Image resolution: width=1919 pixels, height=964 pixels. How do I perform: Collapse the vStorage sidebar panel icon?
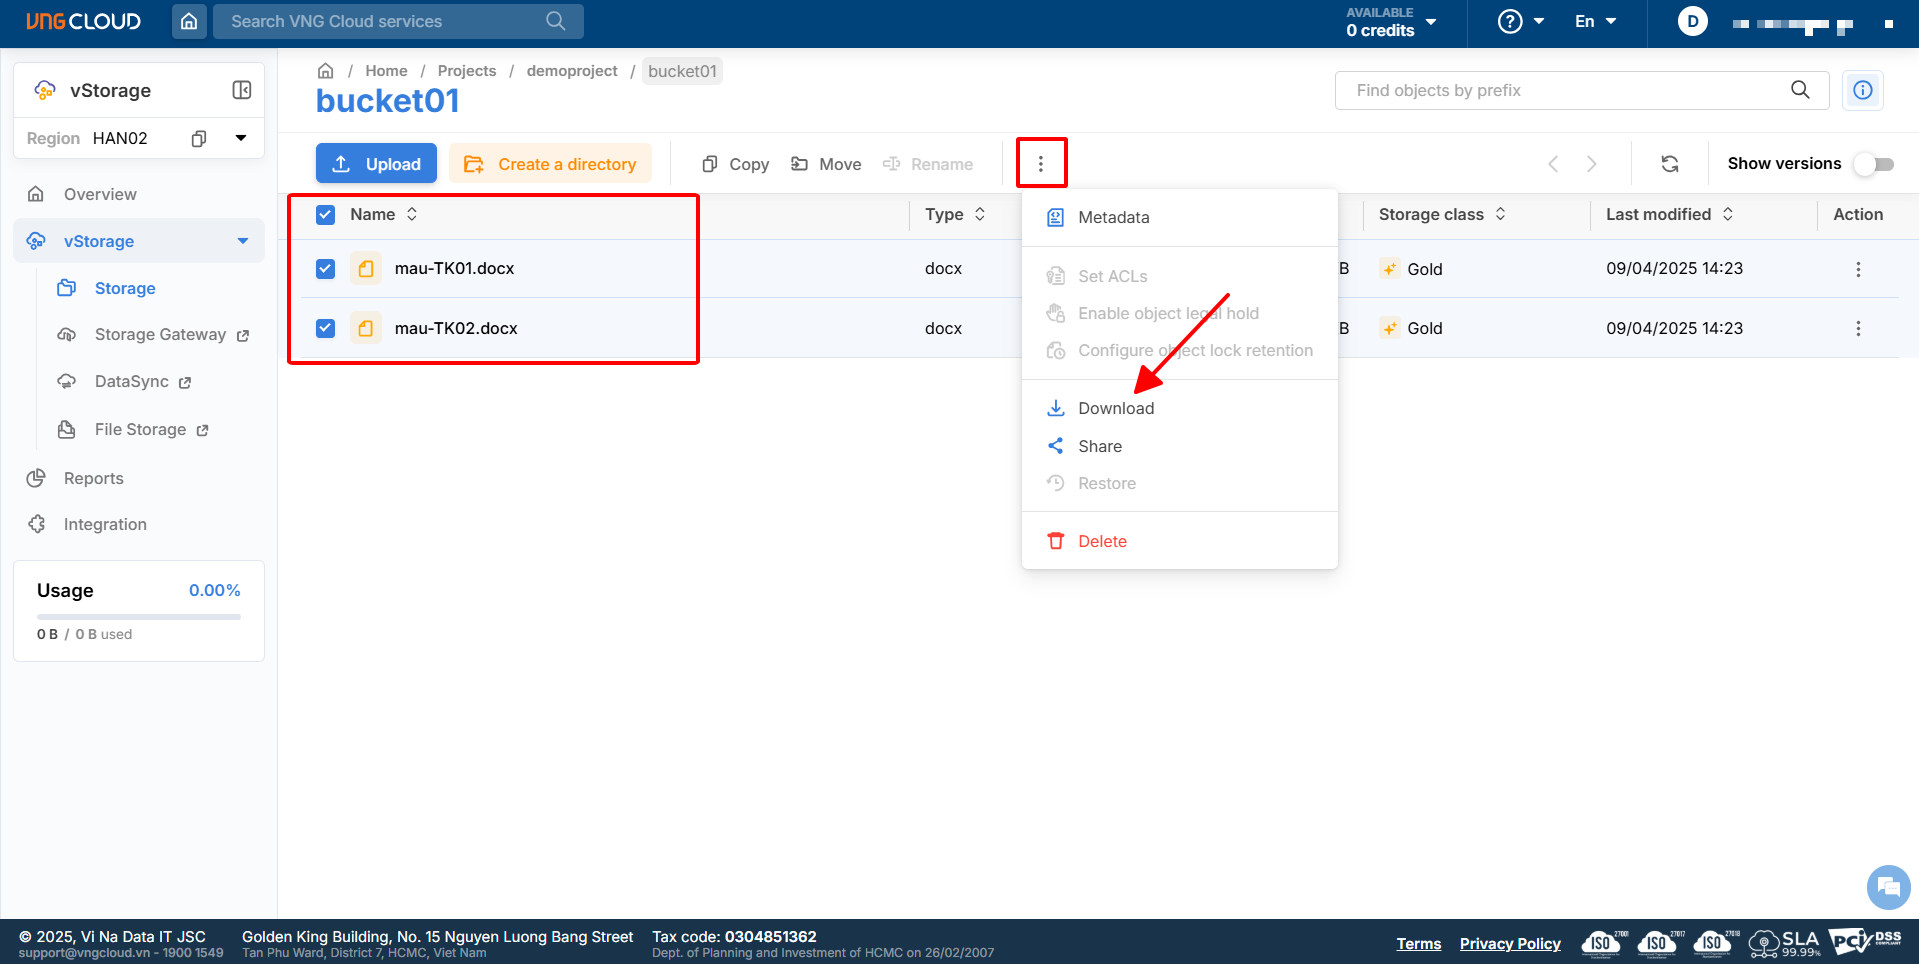tap(242, 90)
